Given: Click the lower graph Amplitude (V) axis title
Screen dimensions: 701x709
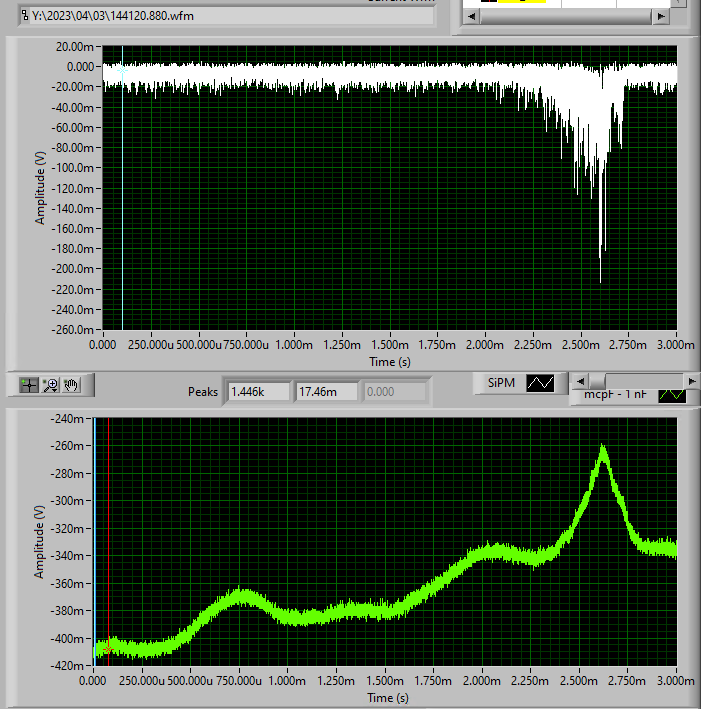Looking at the screenshot, I should pyautogui.click(x=39, y=542).
